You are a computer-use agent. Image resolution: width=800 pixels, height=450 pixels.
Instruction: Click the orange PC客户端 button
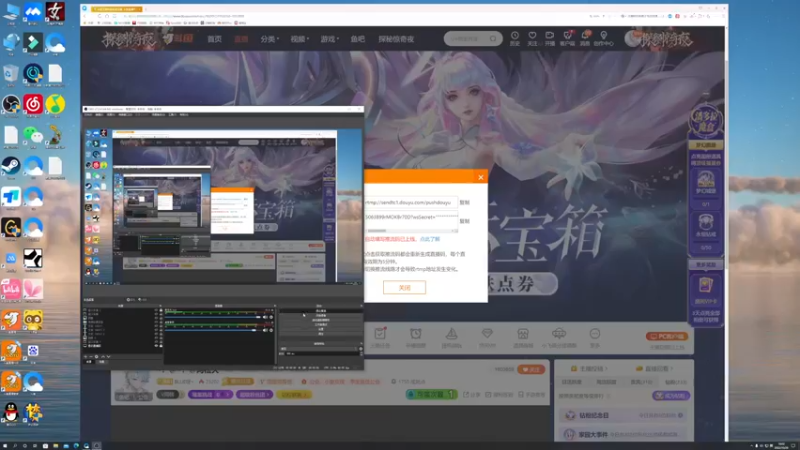point(667,336)
